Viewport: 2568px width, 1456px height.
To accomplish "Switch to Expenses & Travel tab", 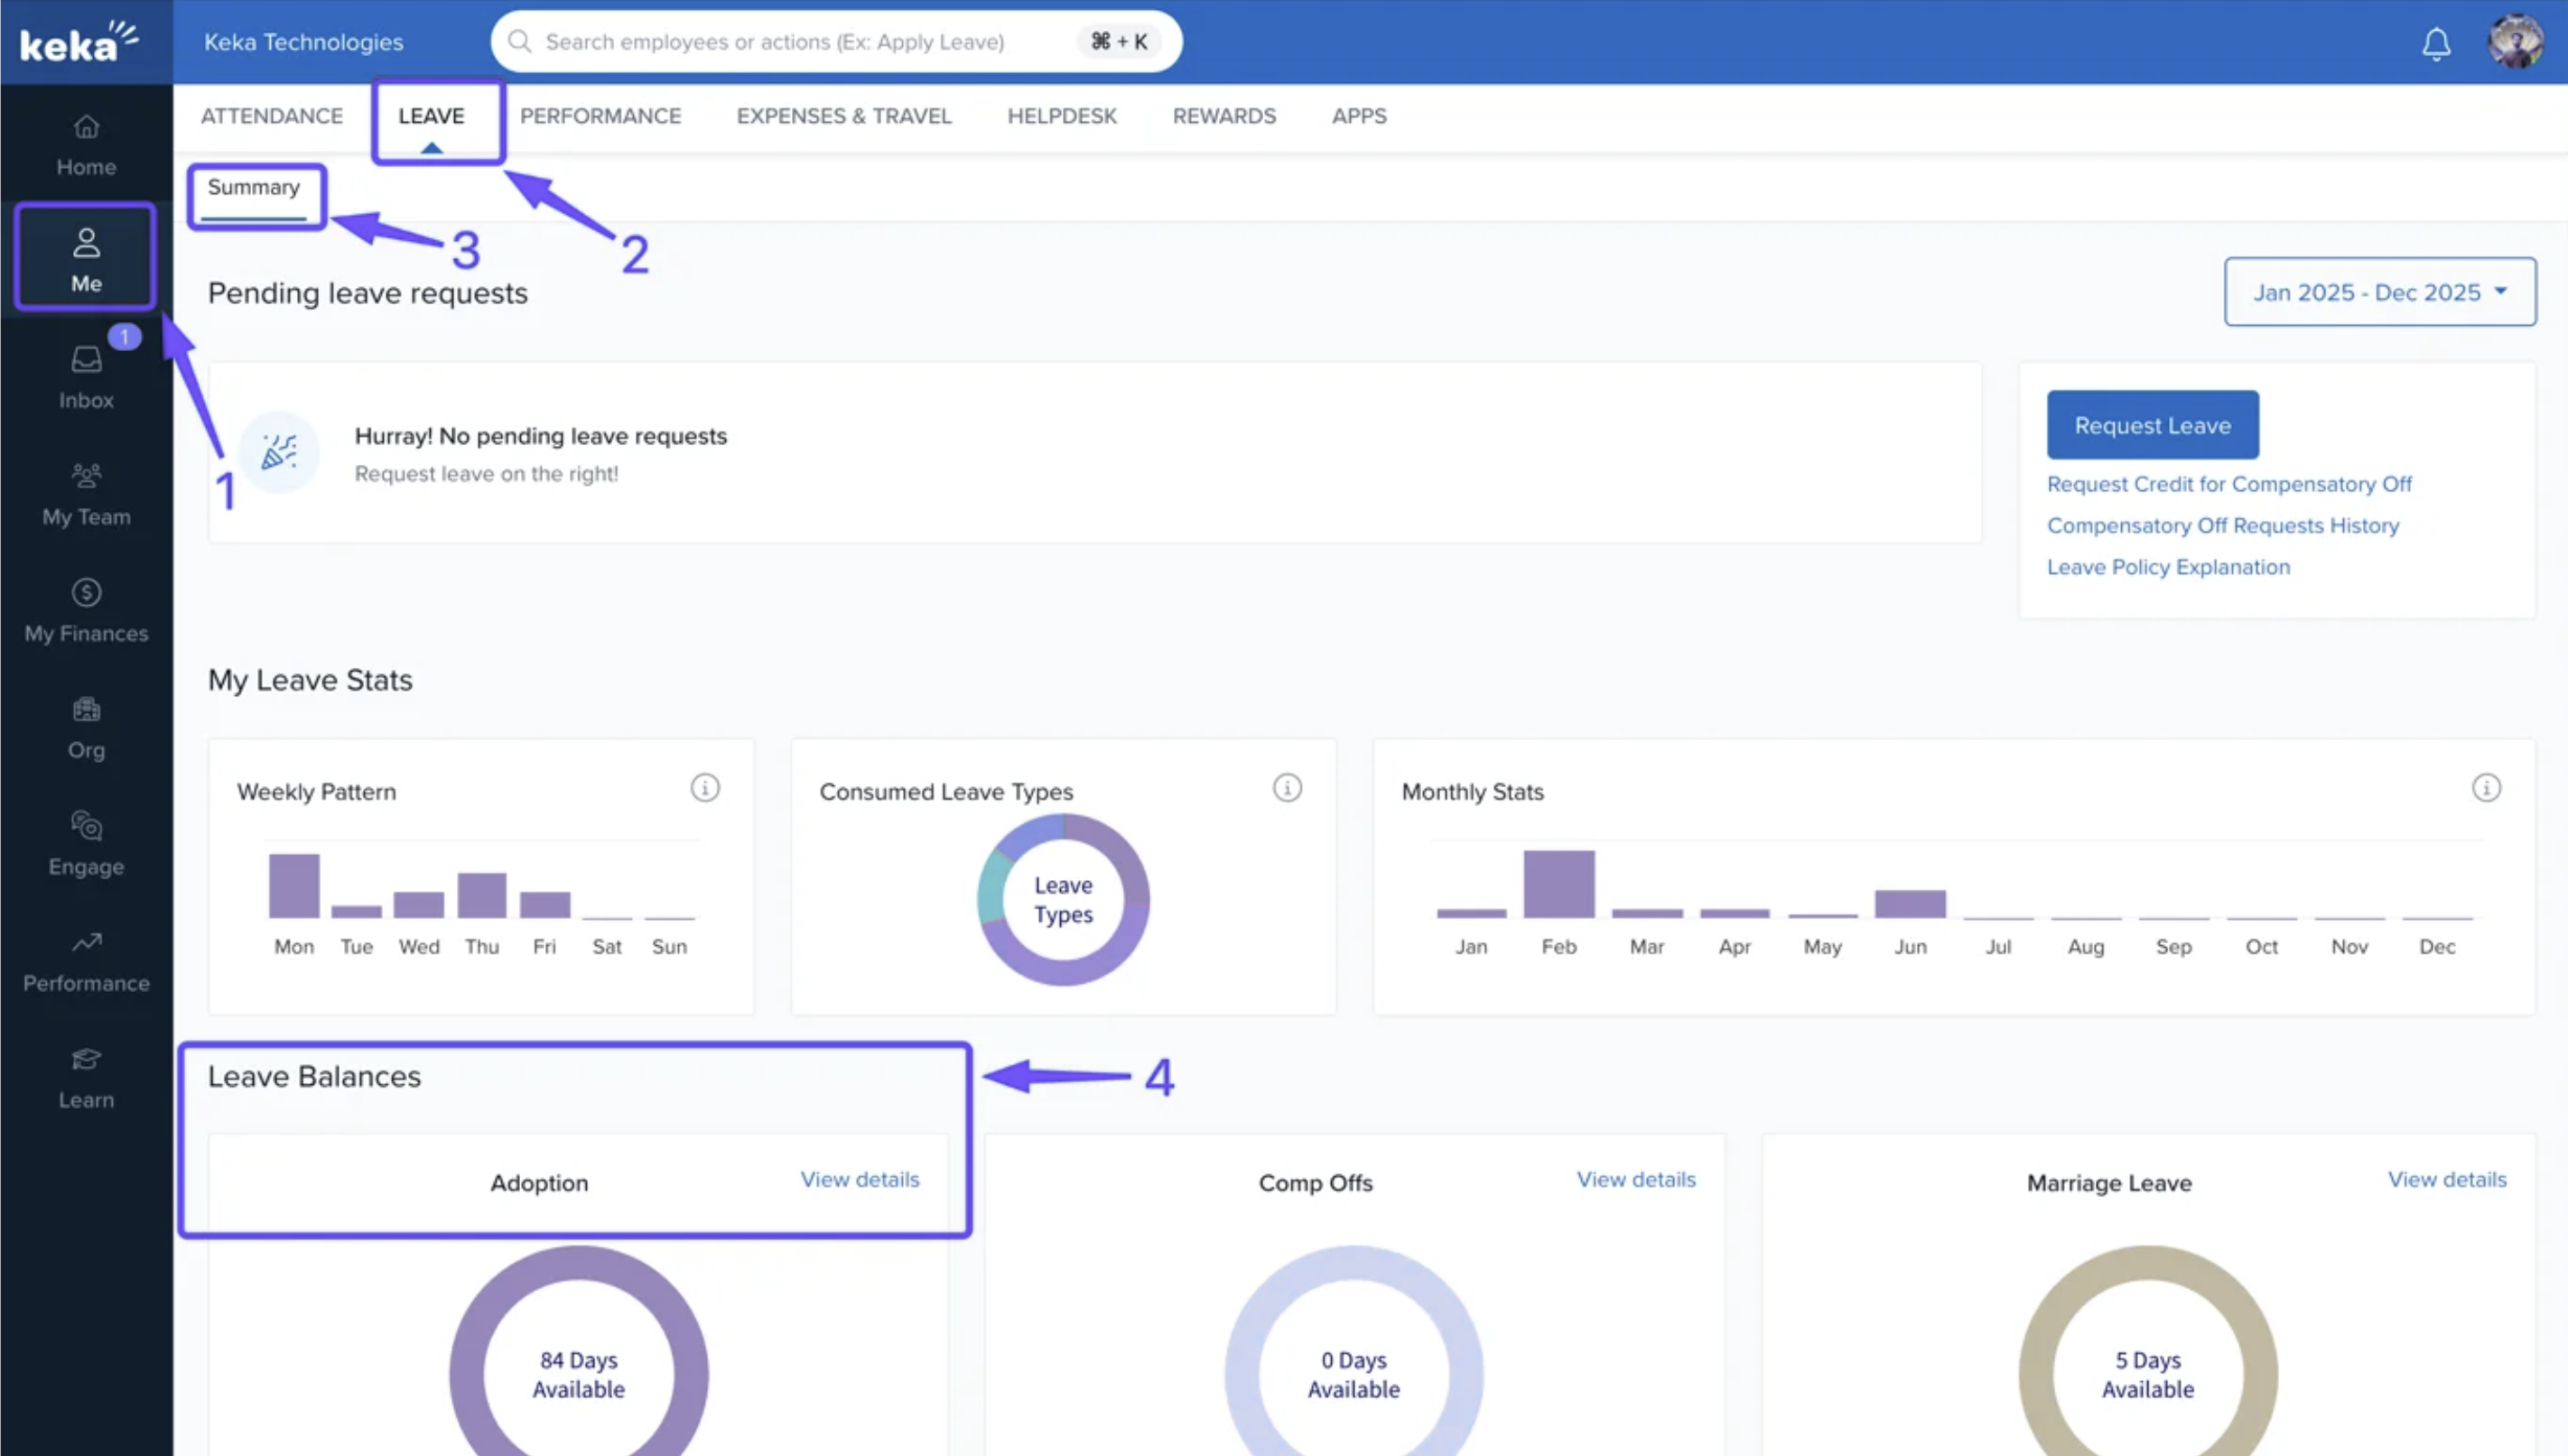I will pos(843,116).
